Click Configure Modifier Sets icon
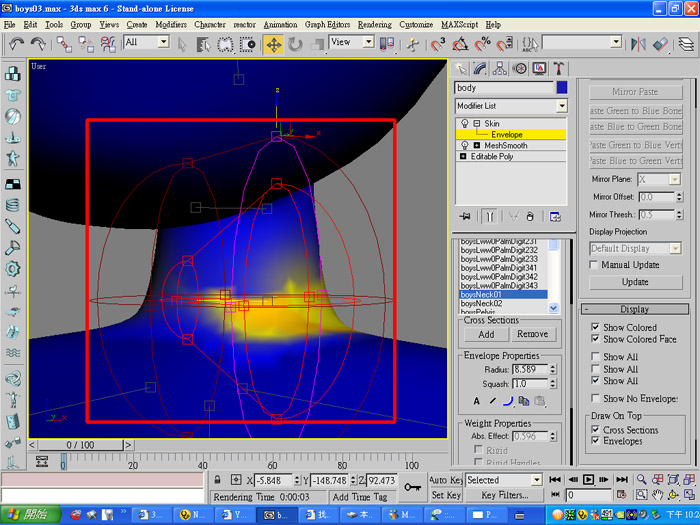This screenshot has width=700, height=525. (555, 217)
